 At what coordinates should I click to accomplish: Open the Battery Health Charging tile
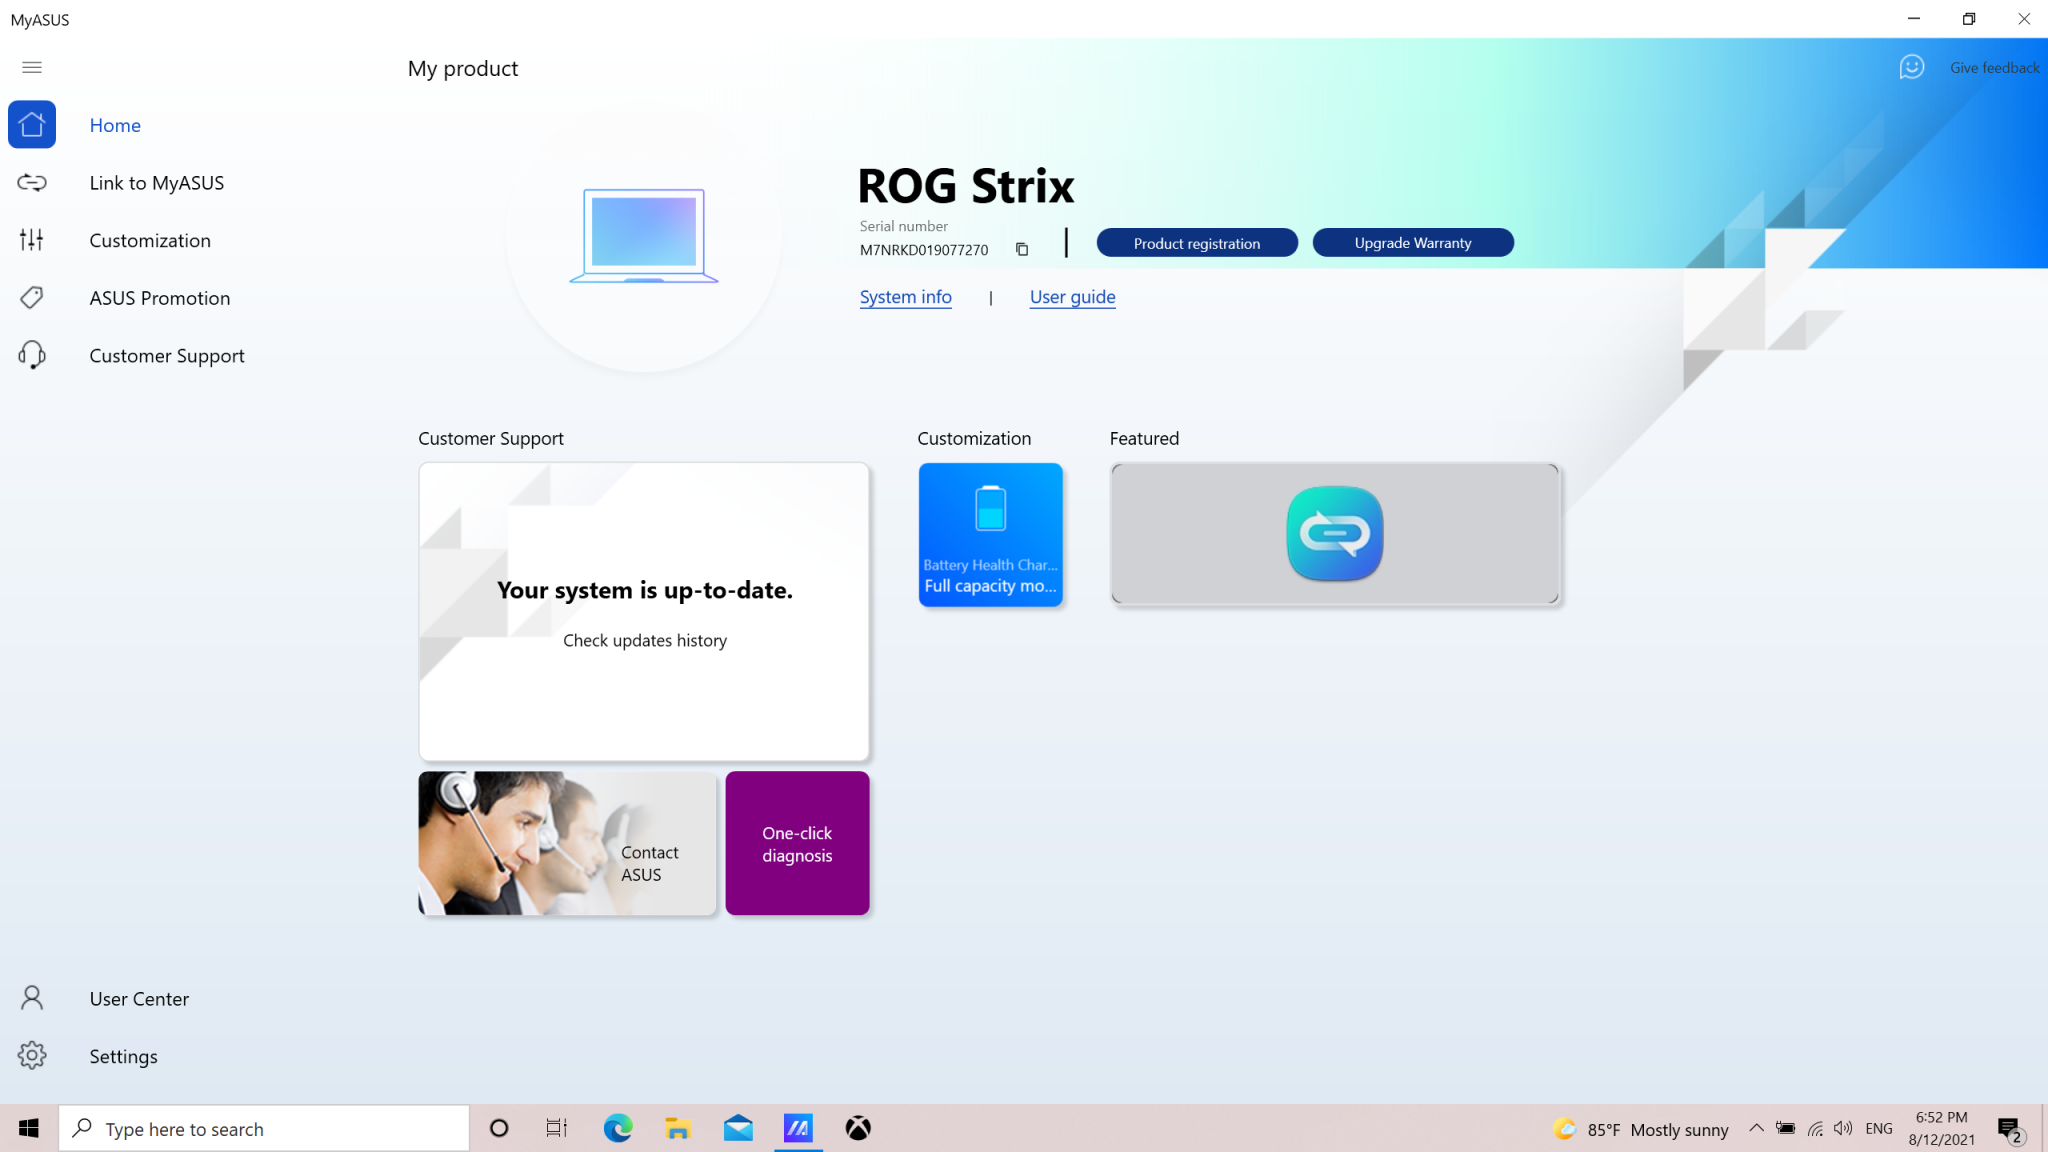990,534
